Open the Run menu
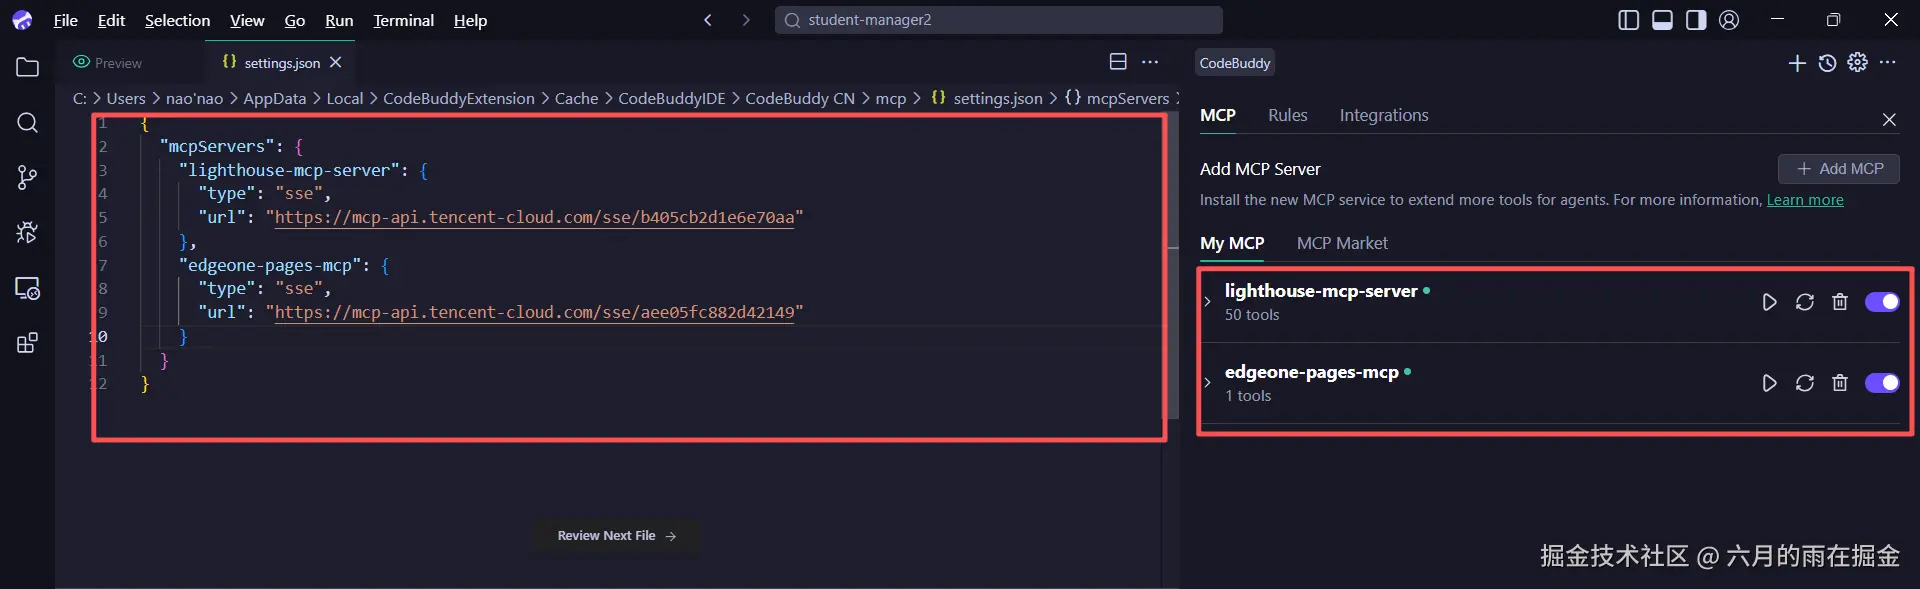This screenshot has width=1920, height=589. pos(339,20)
